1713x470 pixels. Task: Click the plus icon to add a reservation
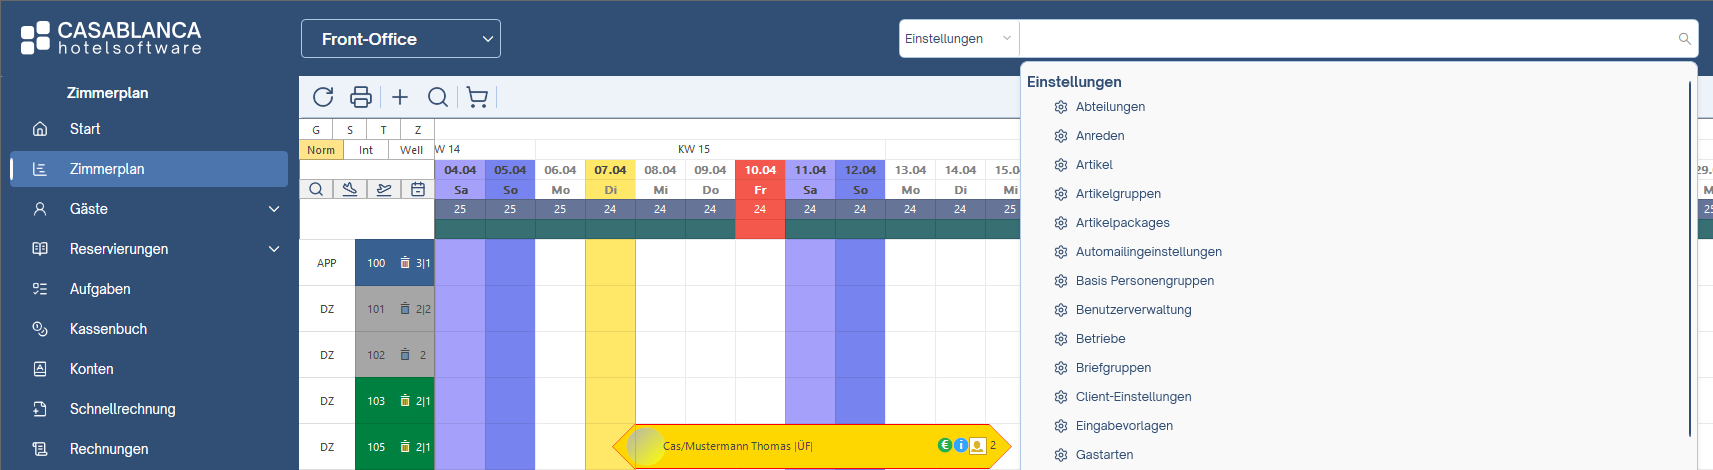(400, 97)
